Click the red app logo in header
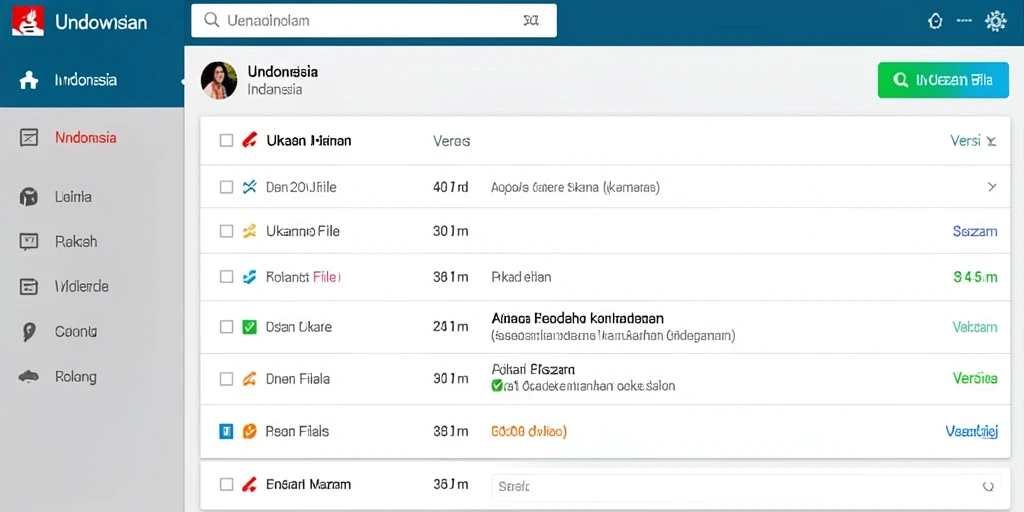This screenshot has width=1024, height=512. point(28,21)
